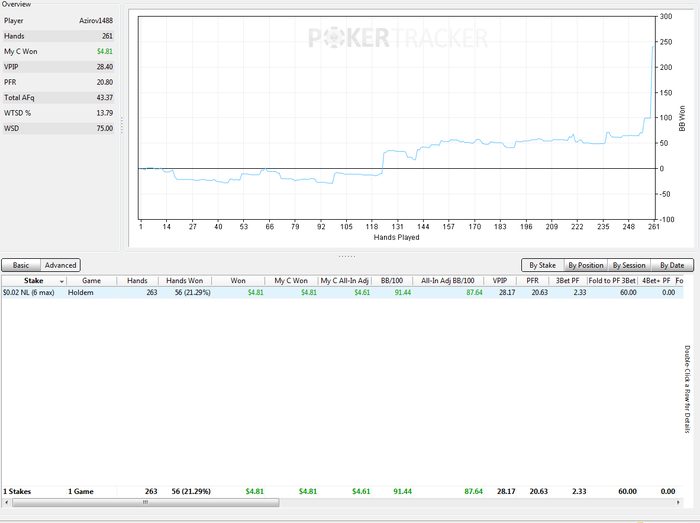Sort by the 4Bet+ PF column header
The image size is (700, 523).
(656, 281)
